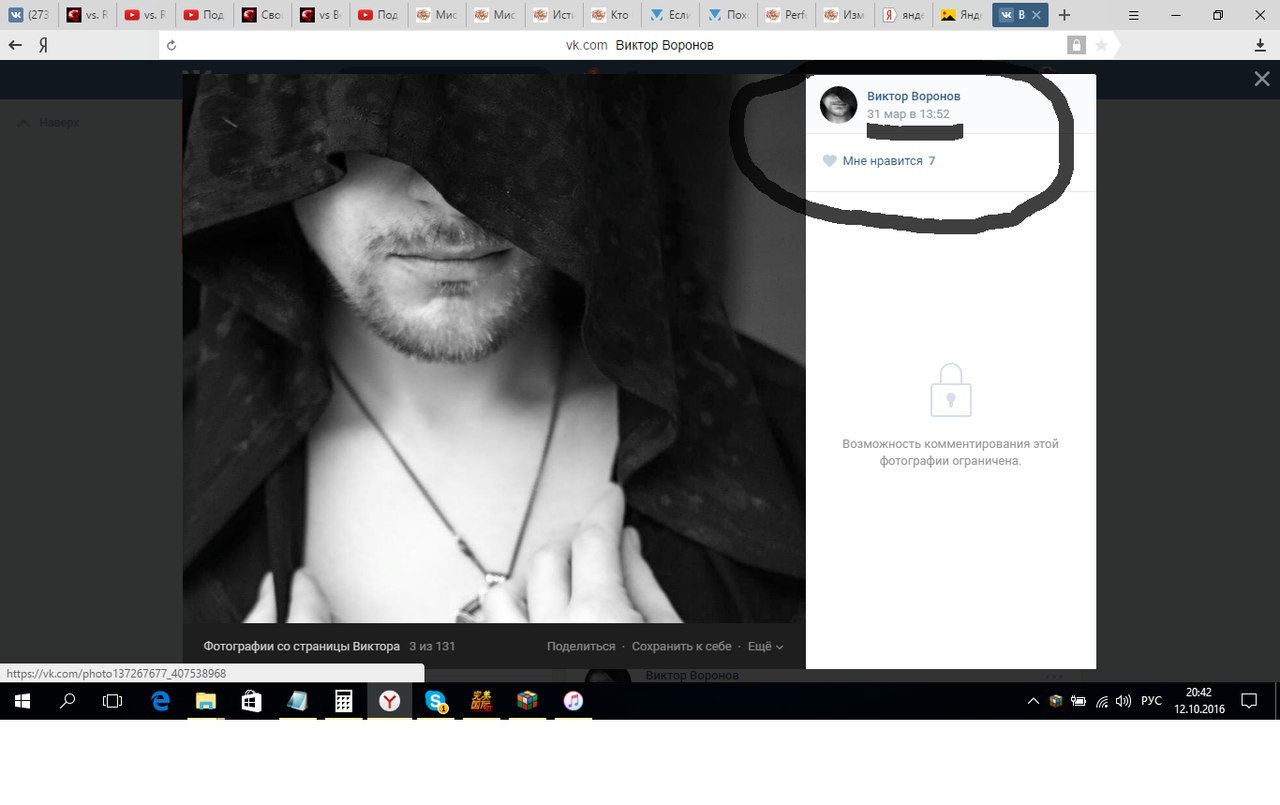This screenshot has height=805, width=1280.
Task: Click the Yandex Я home button
Action: (44, 45)
